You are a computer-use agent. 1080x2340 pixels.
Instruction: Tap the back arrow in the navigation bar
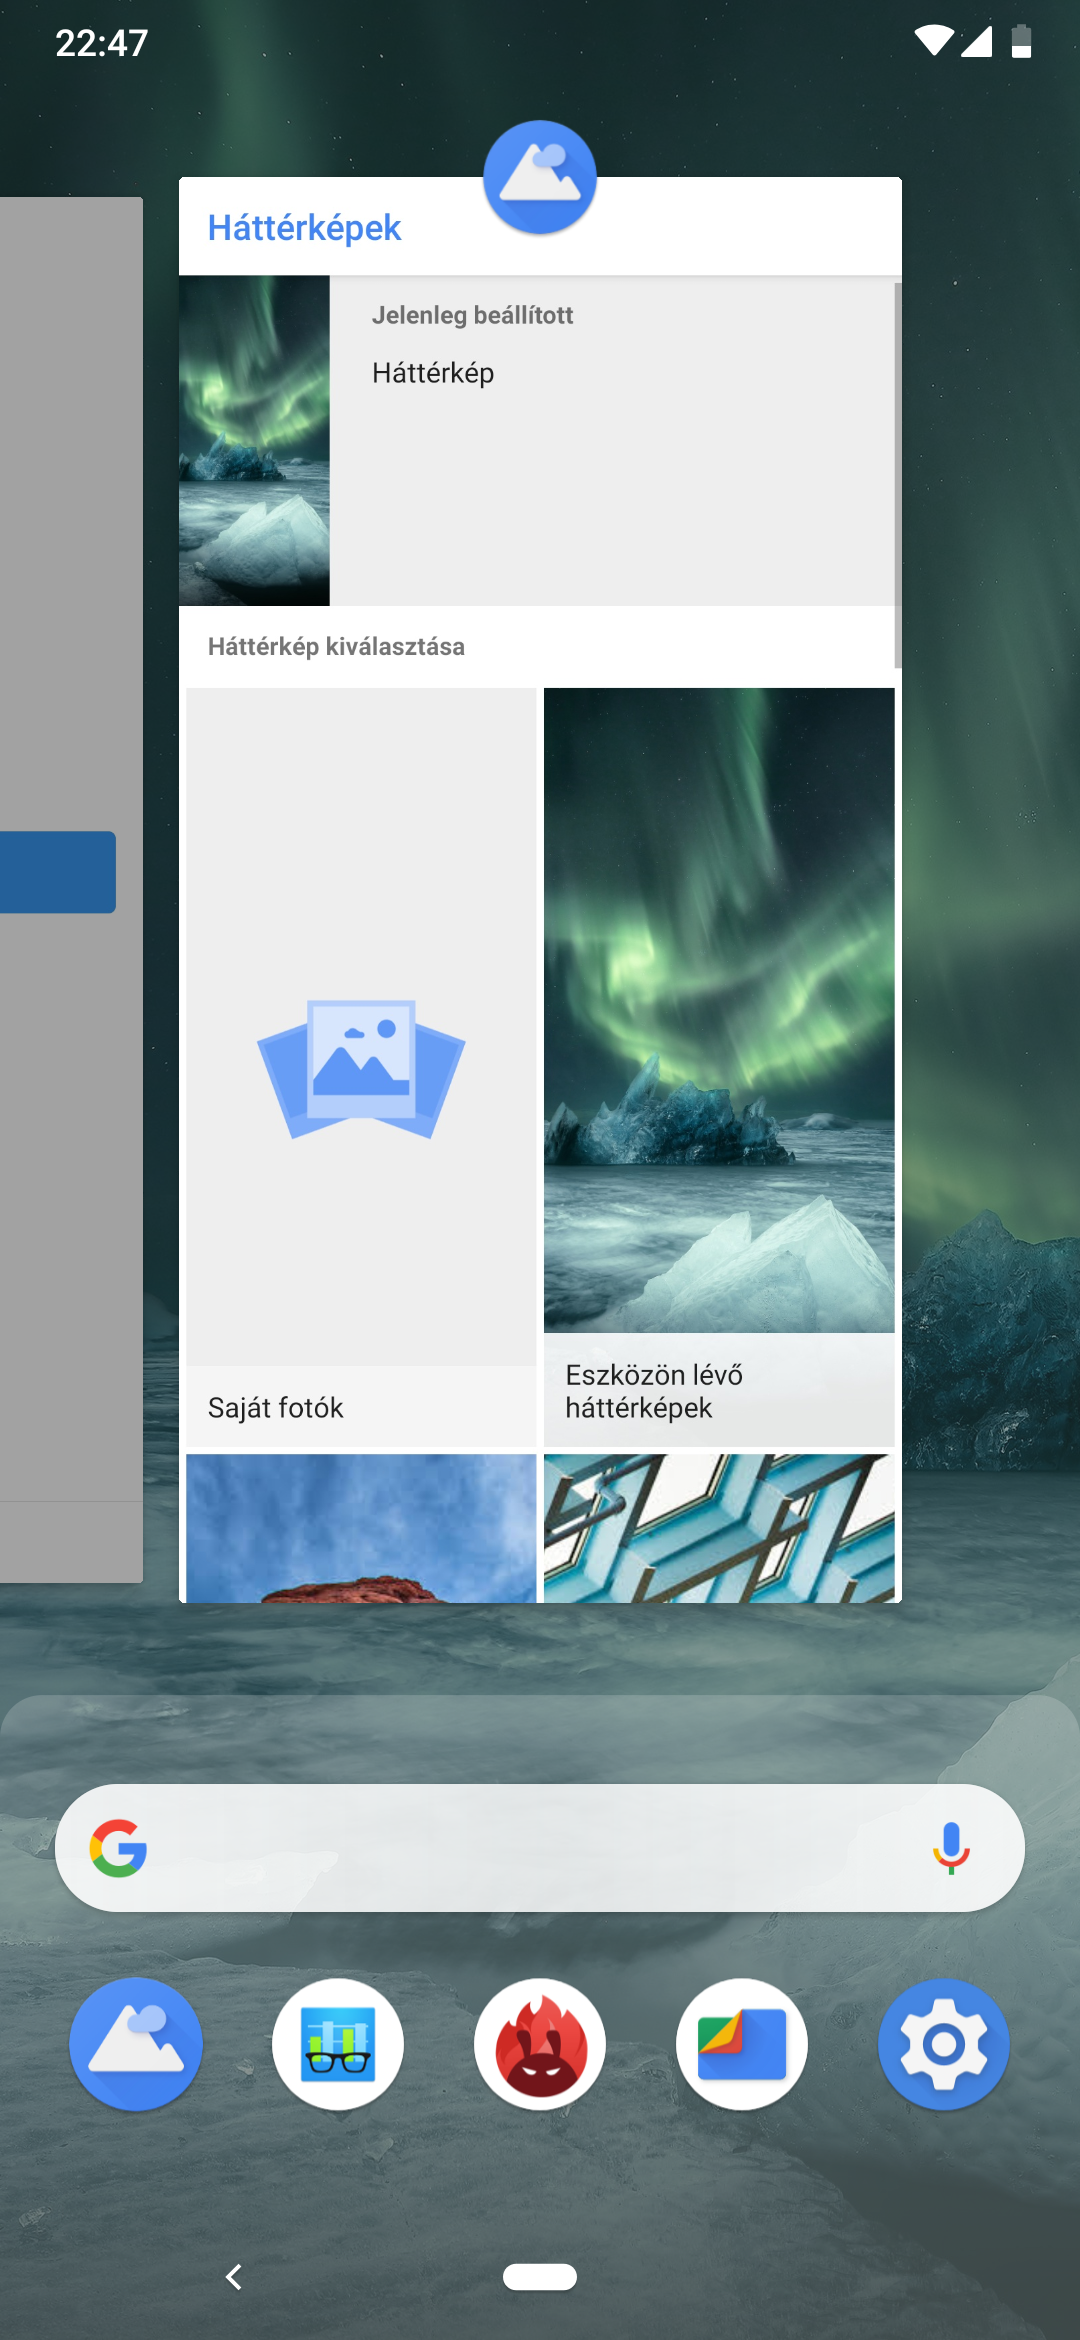pos(234,2277)
